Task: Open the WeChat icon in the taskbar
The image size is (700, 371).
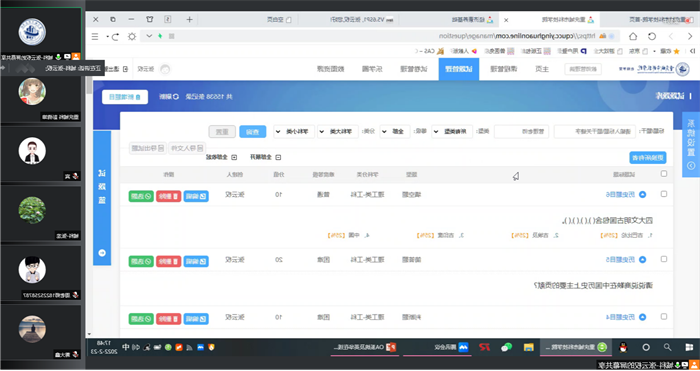Action: [506, 347]
